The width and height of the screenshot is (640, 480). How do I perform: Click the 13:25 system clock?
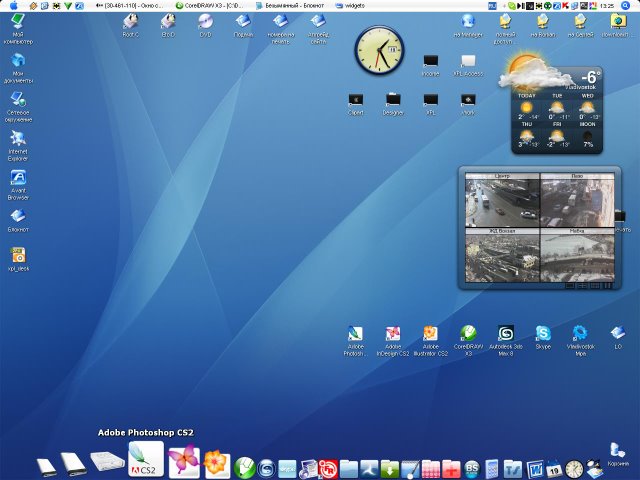(x=608, y=6)
